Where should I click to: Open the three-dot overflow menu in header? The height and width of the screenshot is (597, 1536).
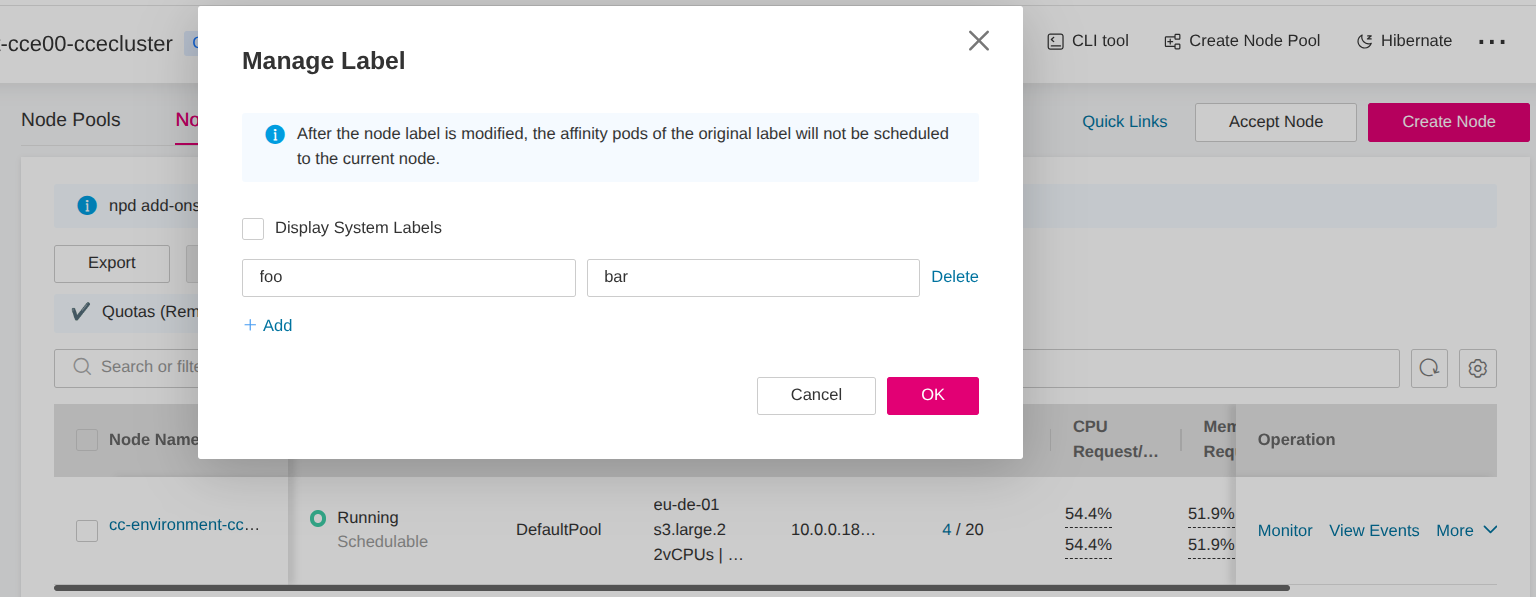pos(1491,42)
